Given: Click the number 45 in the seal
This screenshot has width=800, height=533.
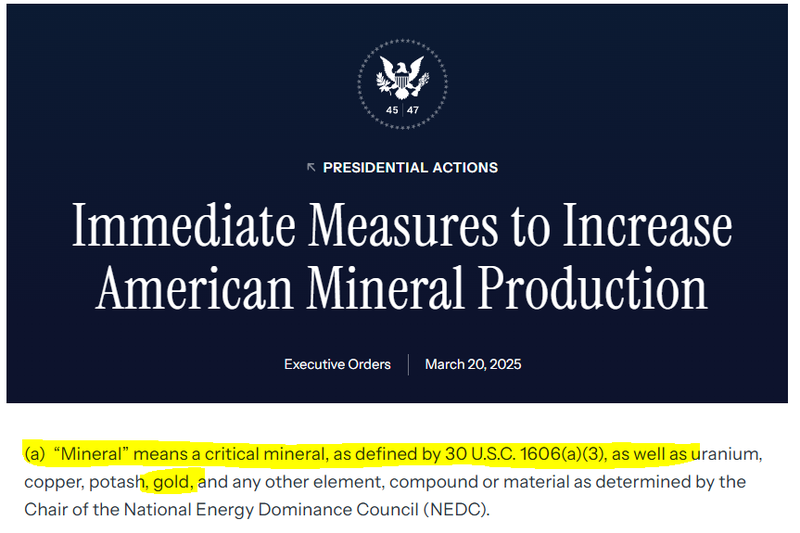Looking at the screenshot, I should (392, 110).
